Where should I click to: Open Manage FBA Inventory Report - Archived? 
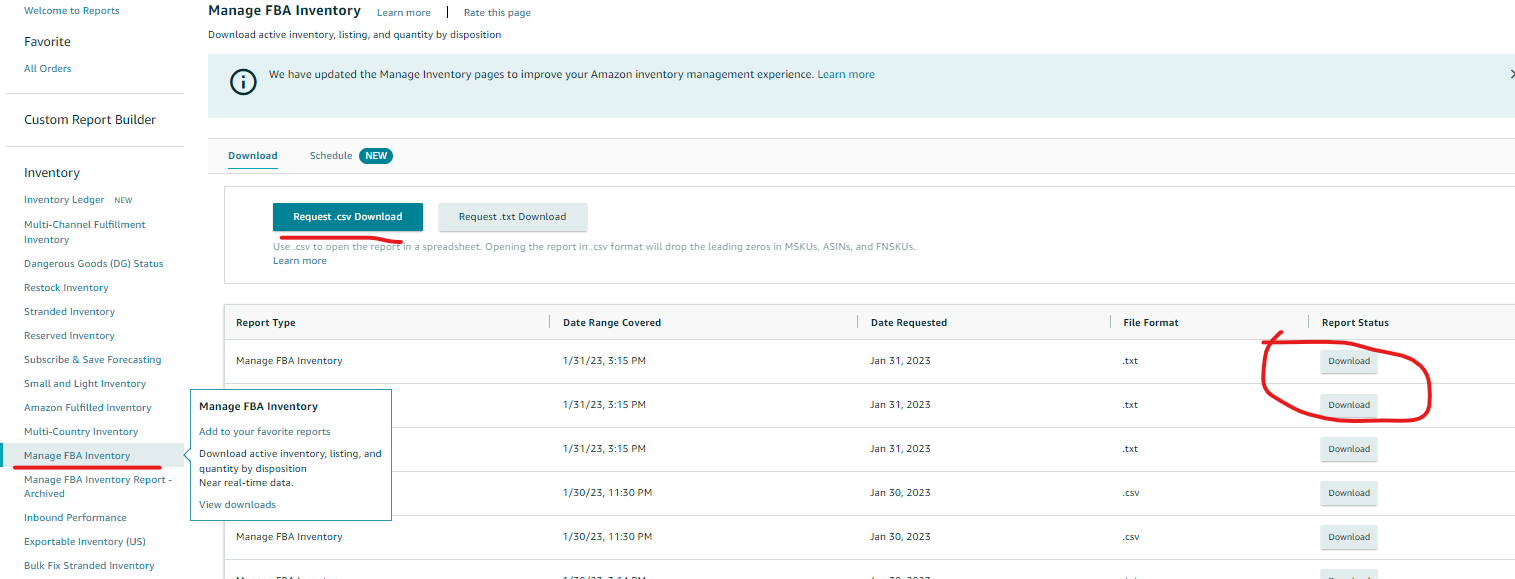[98, 487]
